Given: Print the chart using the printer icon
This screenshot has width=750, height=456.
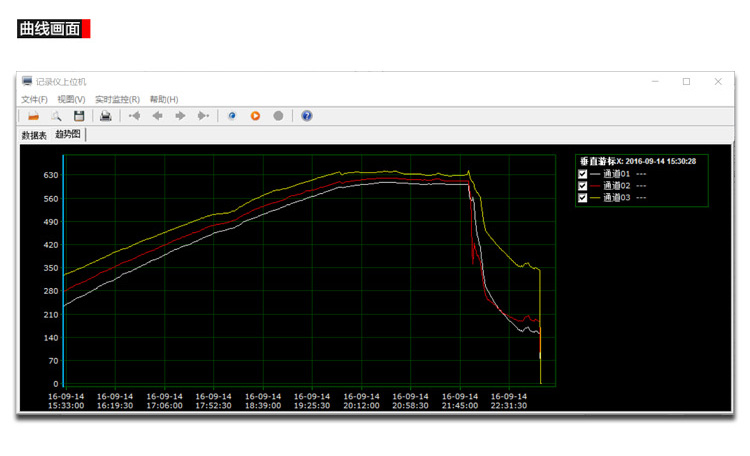Looking at the screenshot, I should point(106,116).
